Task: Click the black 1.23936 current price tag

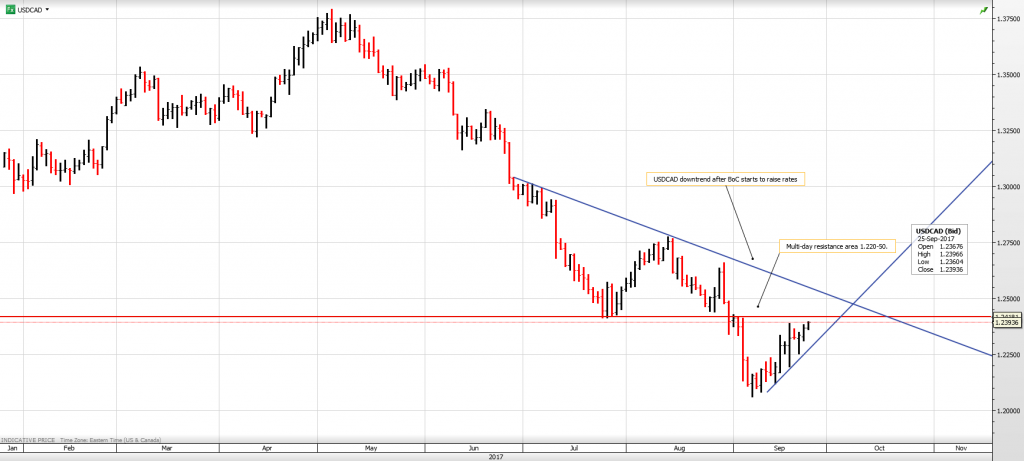Action: point(1007,322)
